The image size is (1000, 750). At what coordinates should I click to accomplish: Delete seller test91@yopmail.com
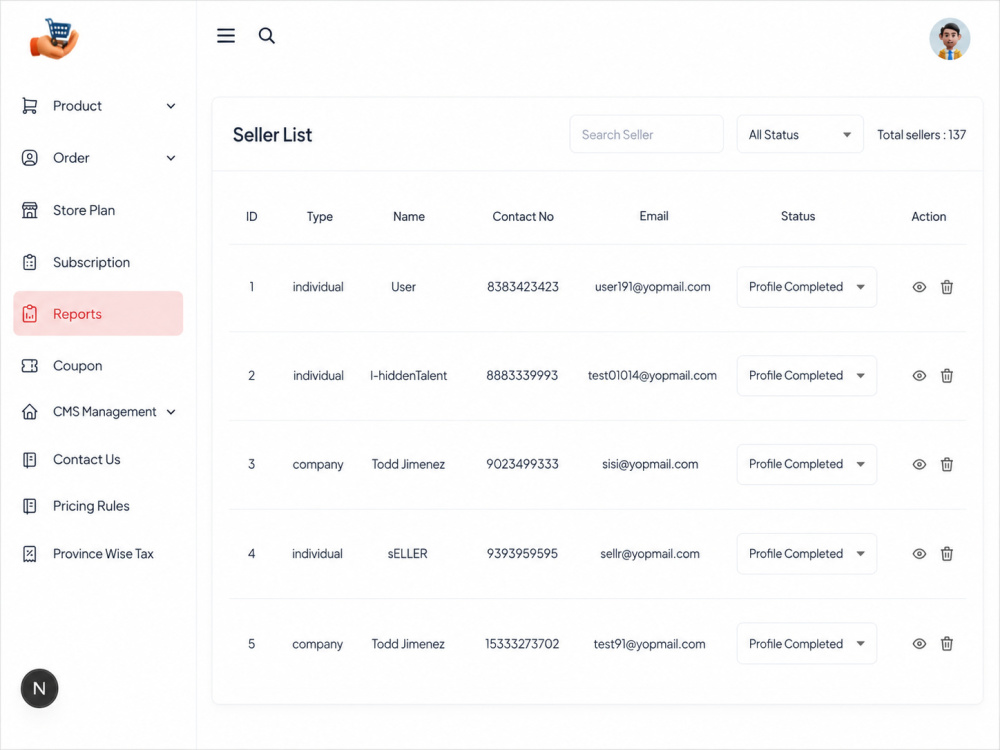click(x=947, y=643)
